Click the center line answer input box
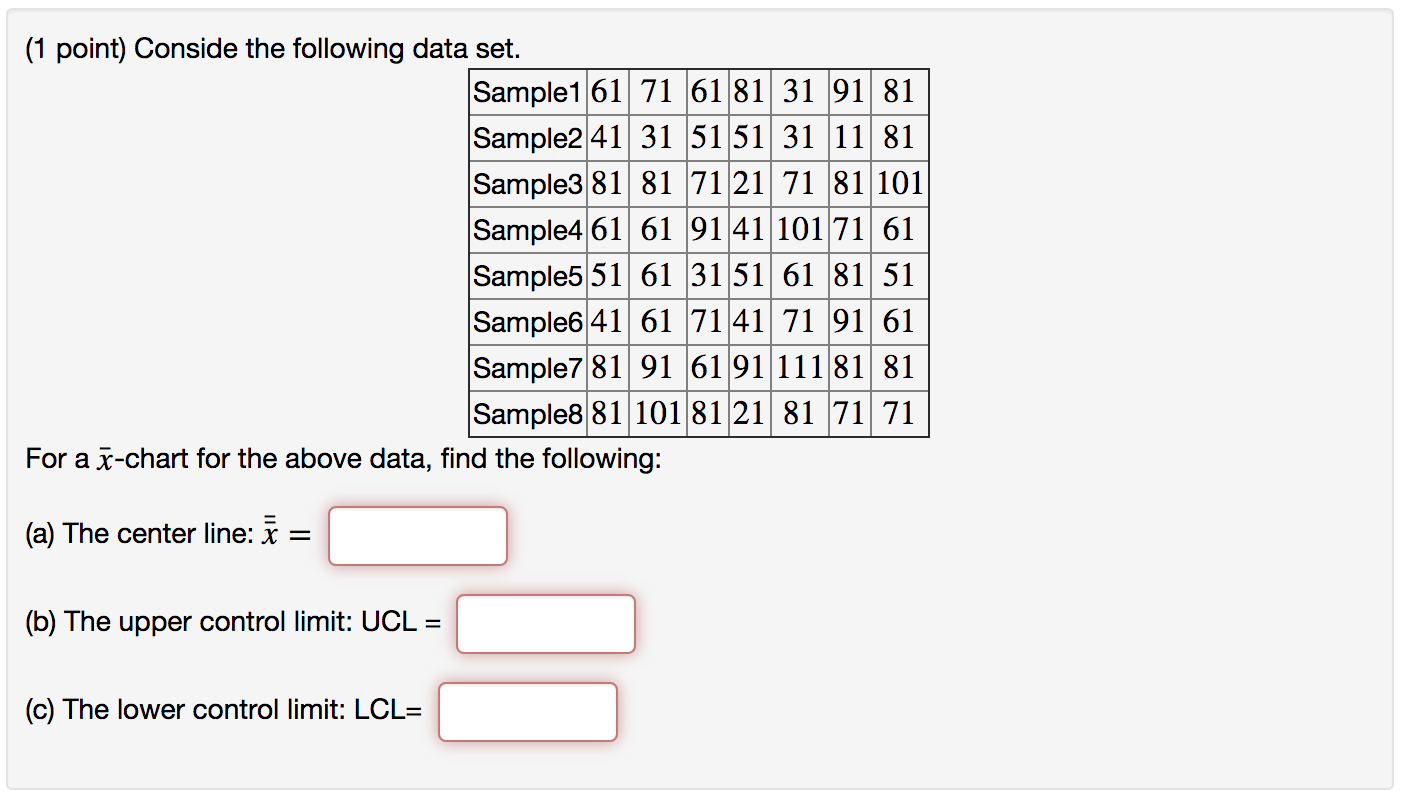Viewport: 1424px width, 802px height. [418, 536]
